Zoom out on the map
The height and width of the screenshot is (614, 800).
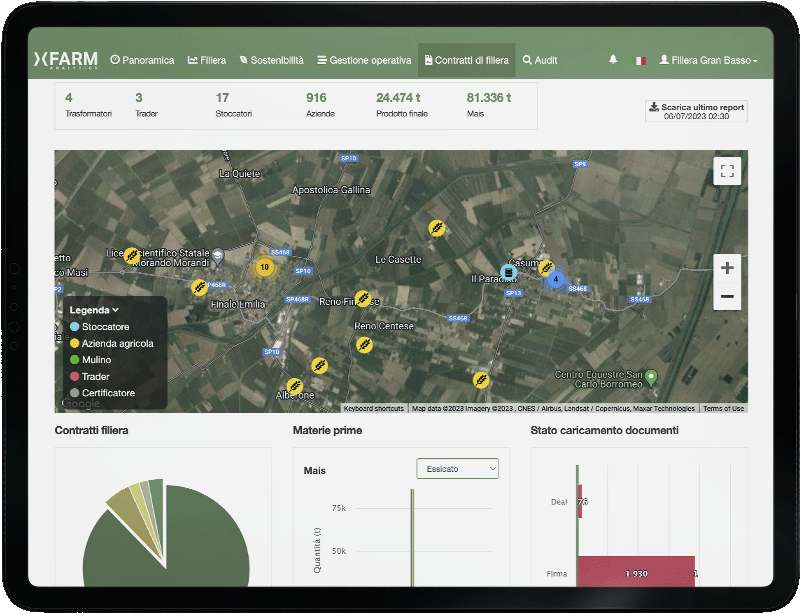pos(727,296)
